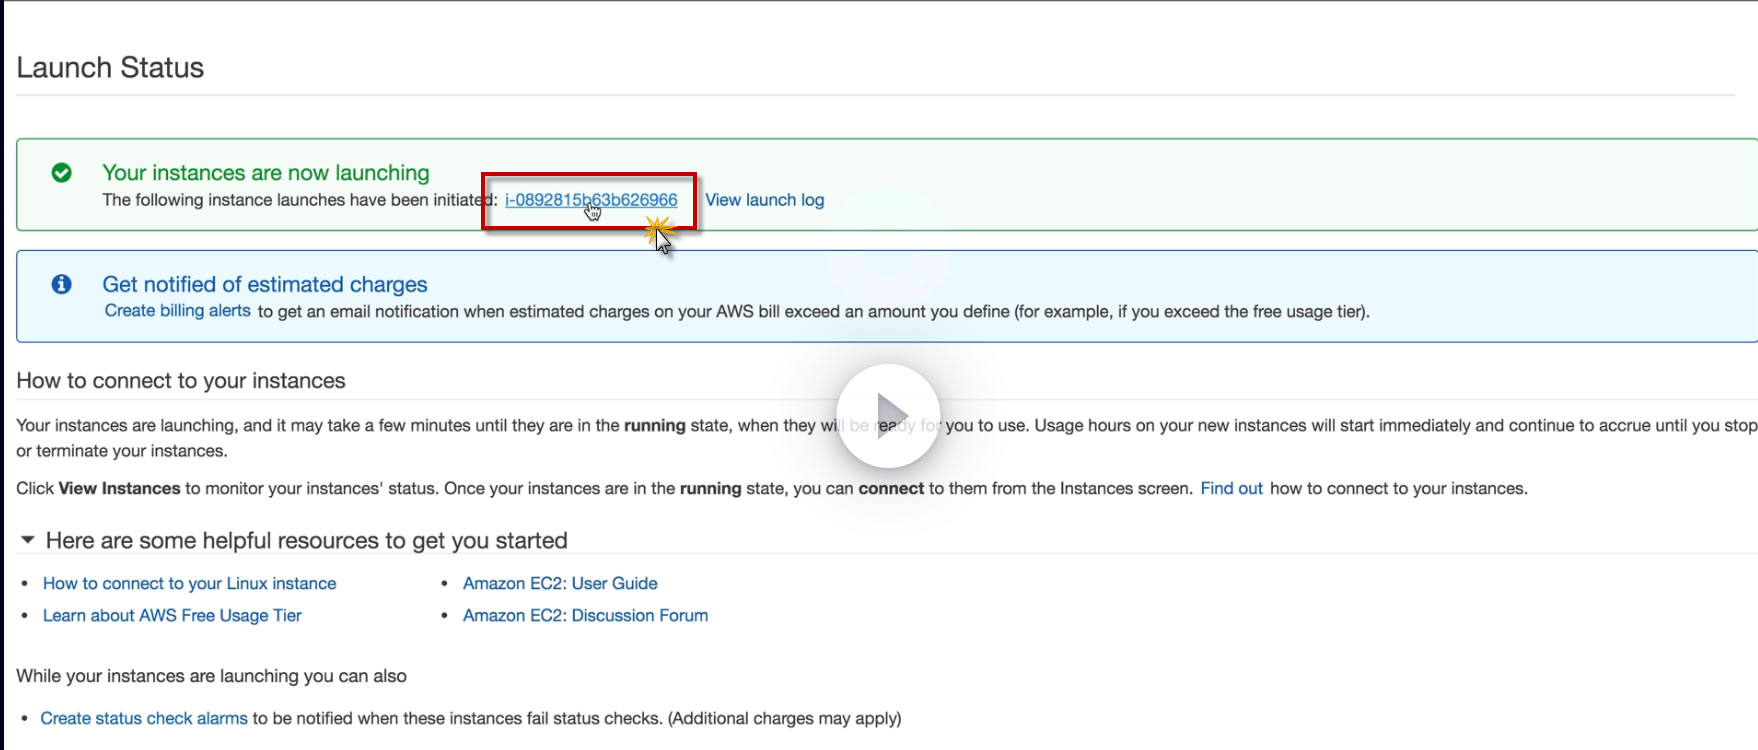Open How to connect to your Linux instance
This screenshot has width=1758, height=750.
(189, 583)
